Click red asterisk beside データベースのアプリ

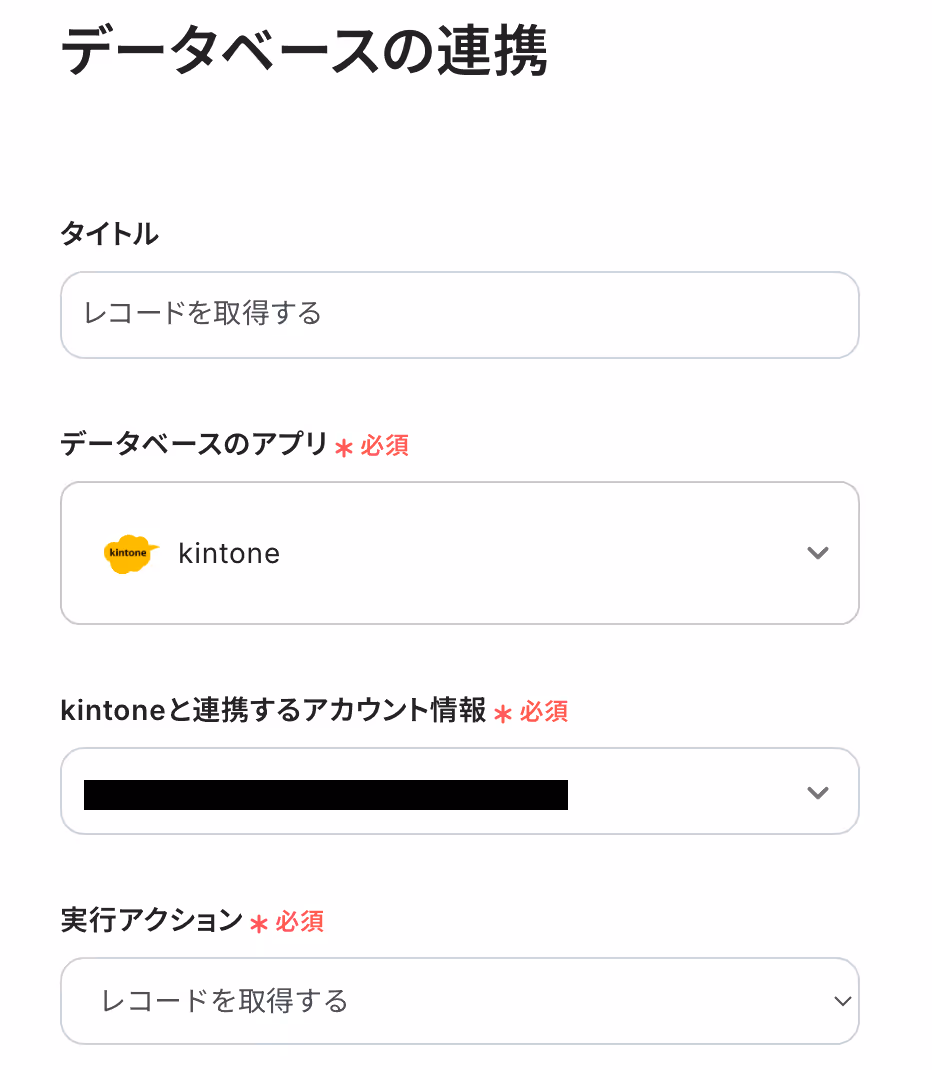tap(344, 448)
